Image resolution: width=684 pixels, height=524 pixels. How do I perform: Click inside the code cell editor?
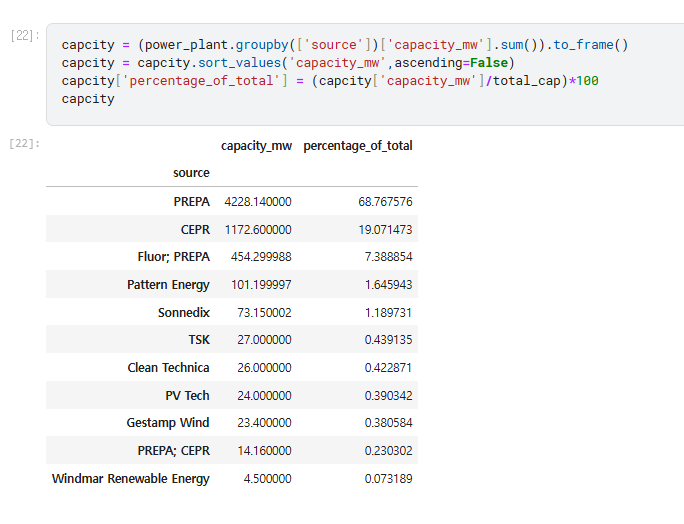[x=365, y=74]
